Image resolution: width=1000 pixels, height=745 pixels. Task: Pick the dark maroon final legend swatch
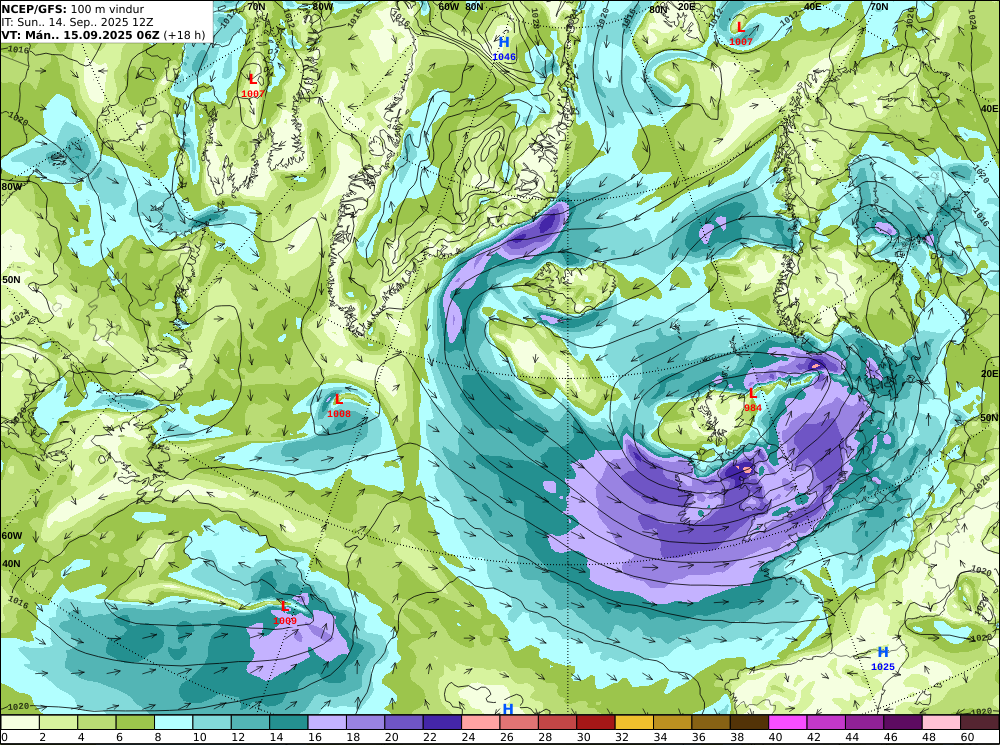pyautogui.click(x=979, y=722)
